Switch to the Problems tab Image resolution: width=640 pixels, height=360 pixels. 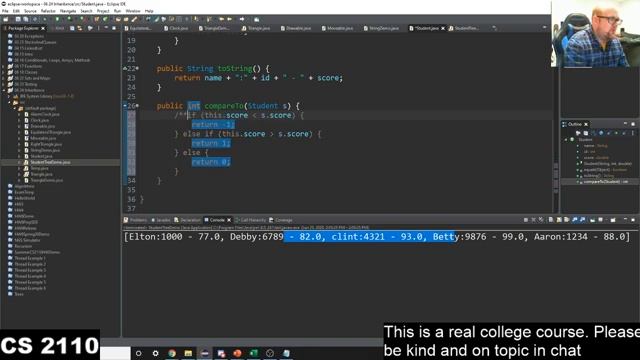[x=136, y=220]
